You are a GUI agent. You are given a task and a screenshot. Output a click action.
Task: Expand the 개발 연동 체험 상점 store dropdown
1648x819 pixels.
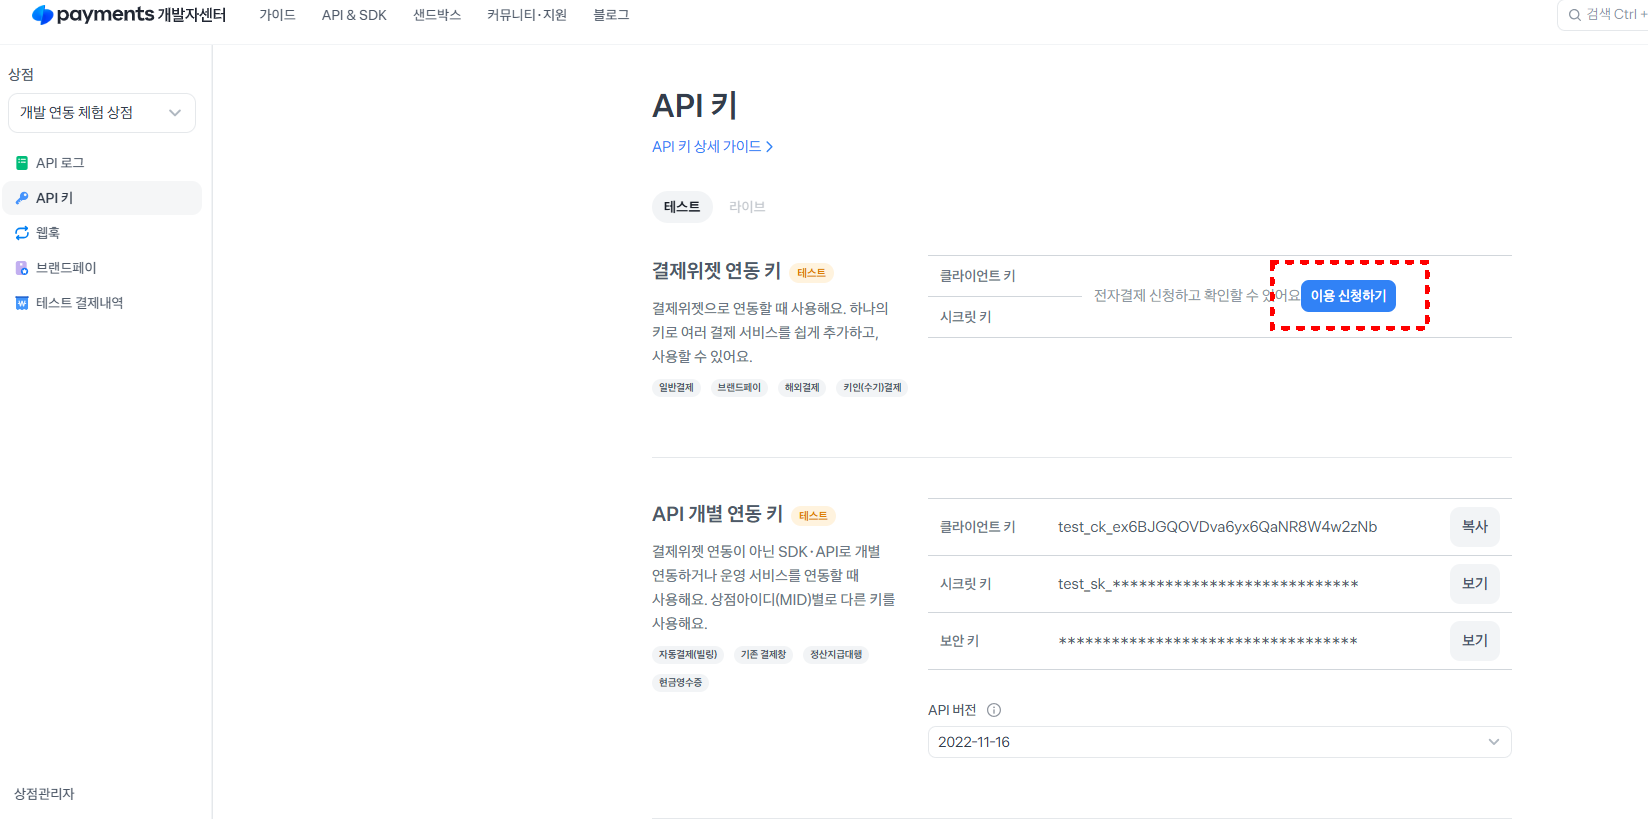[102, 113]
